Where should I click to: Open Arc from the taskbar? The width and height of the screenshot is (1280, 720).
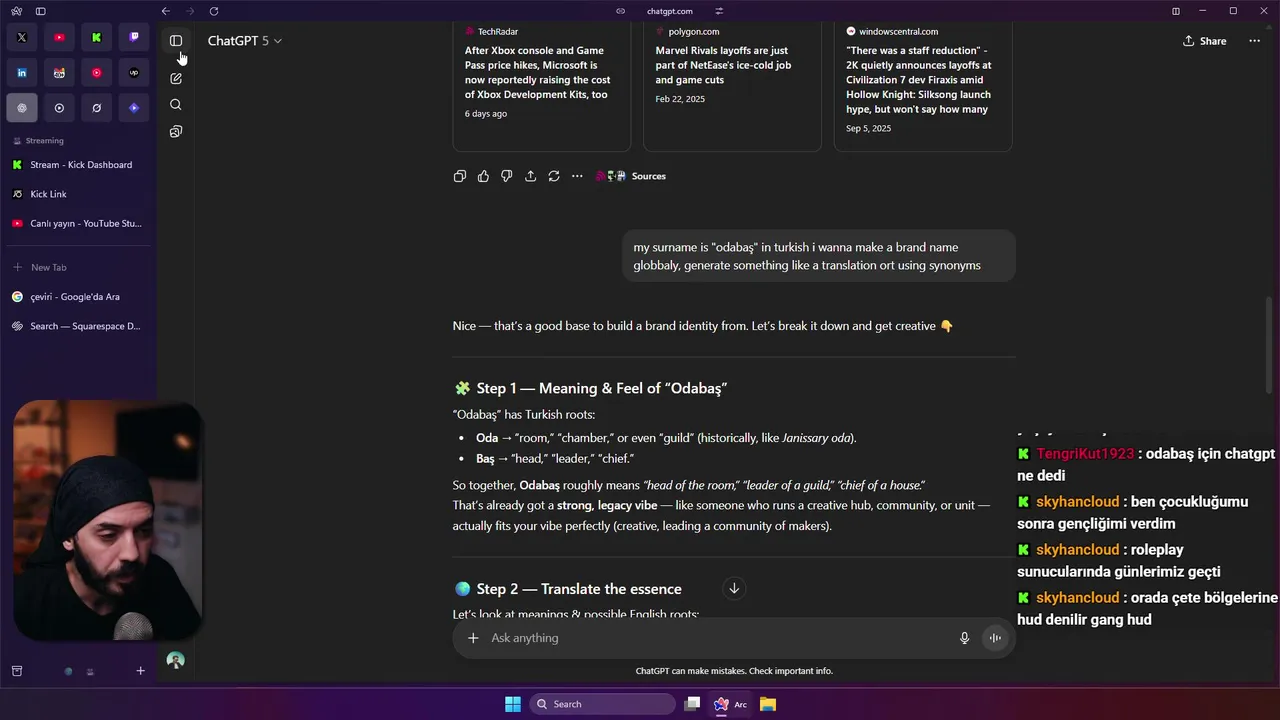730,704
